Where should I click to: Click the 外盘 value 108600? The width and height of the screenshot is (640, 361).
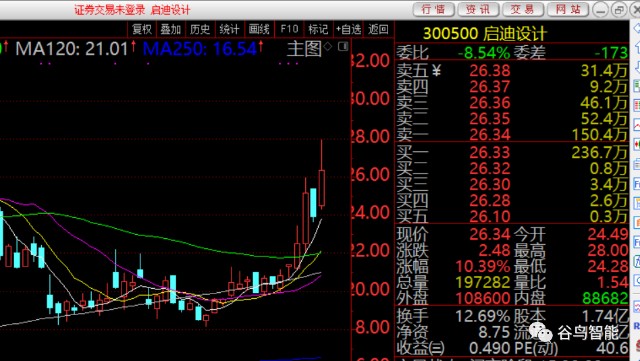482,298
